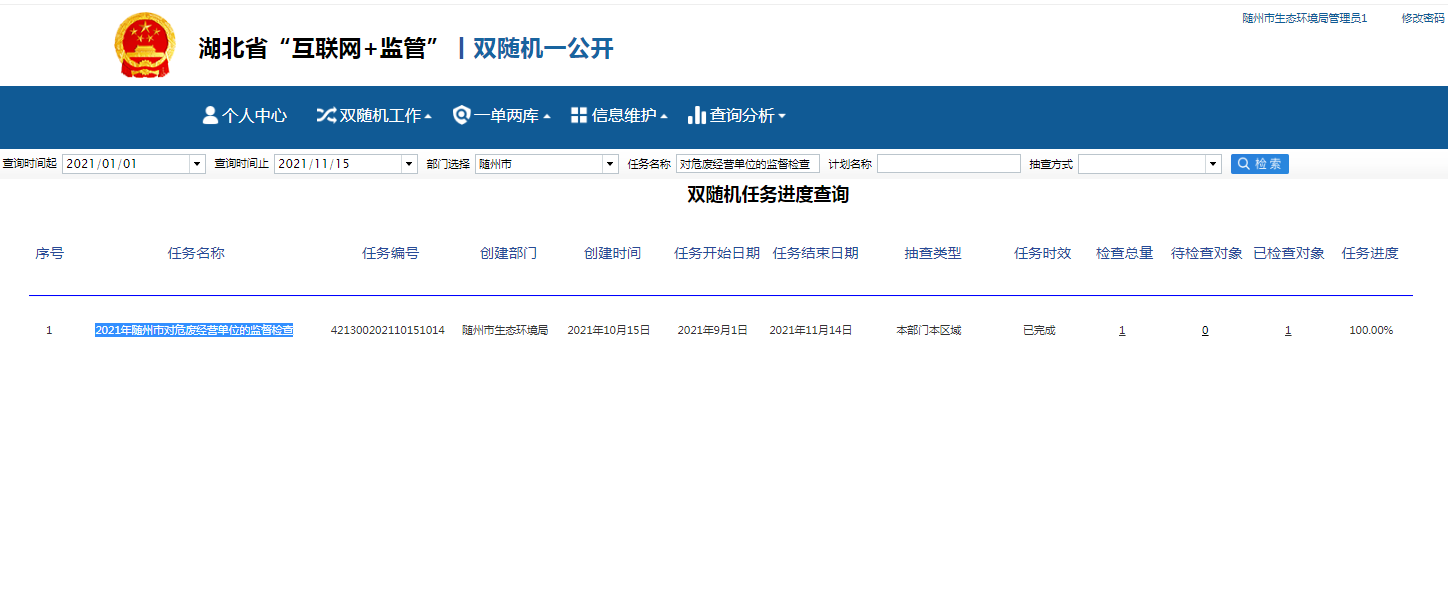The width and height of the screenshot is (1448, 604).
Task: Click the 已检查对象 value link
Action: tap(1288, 330)
